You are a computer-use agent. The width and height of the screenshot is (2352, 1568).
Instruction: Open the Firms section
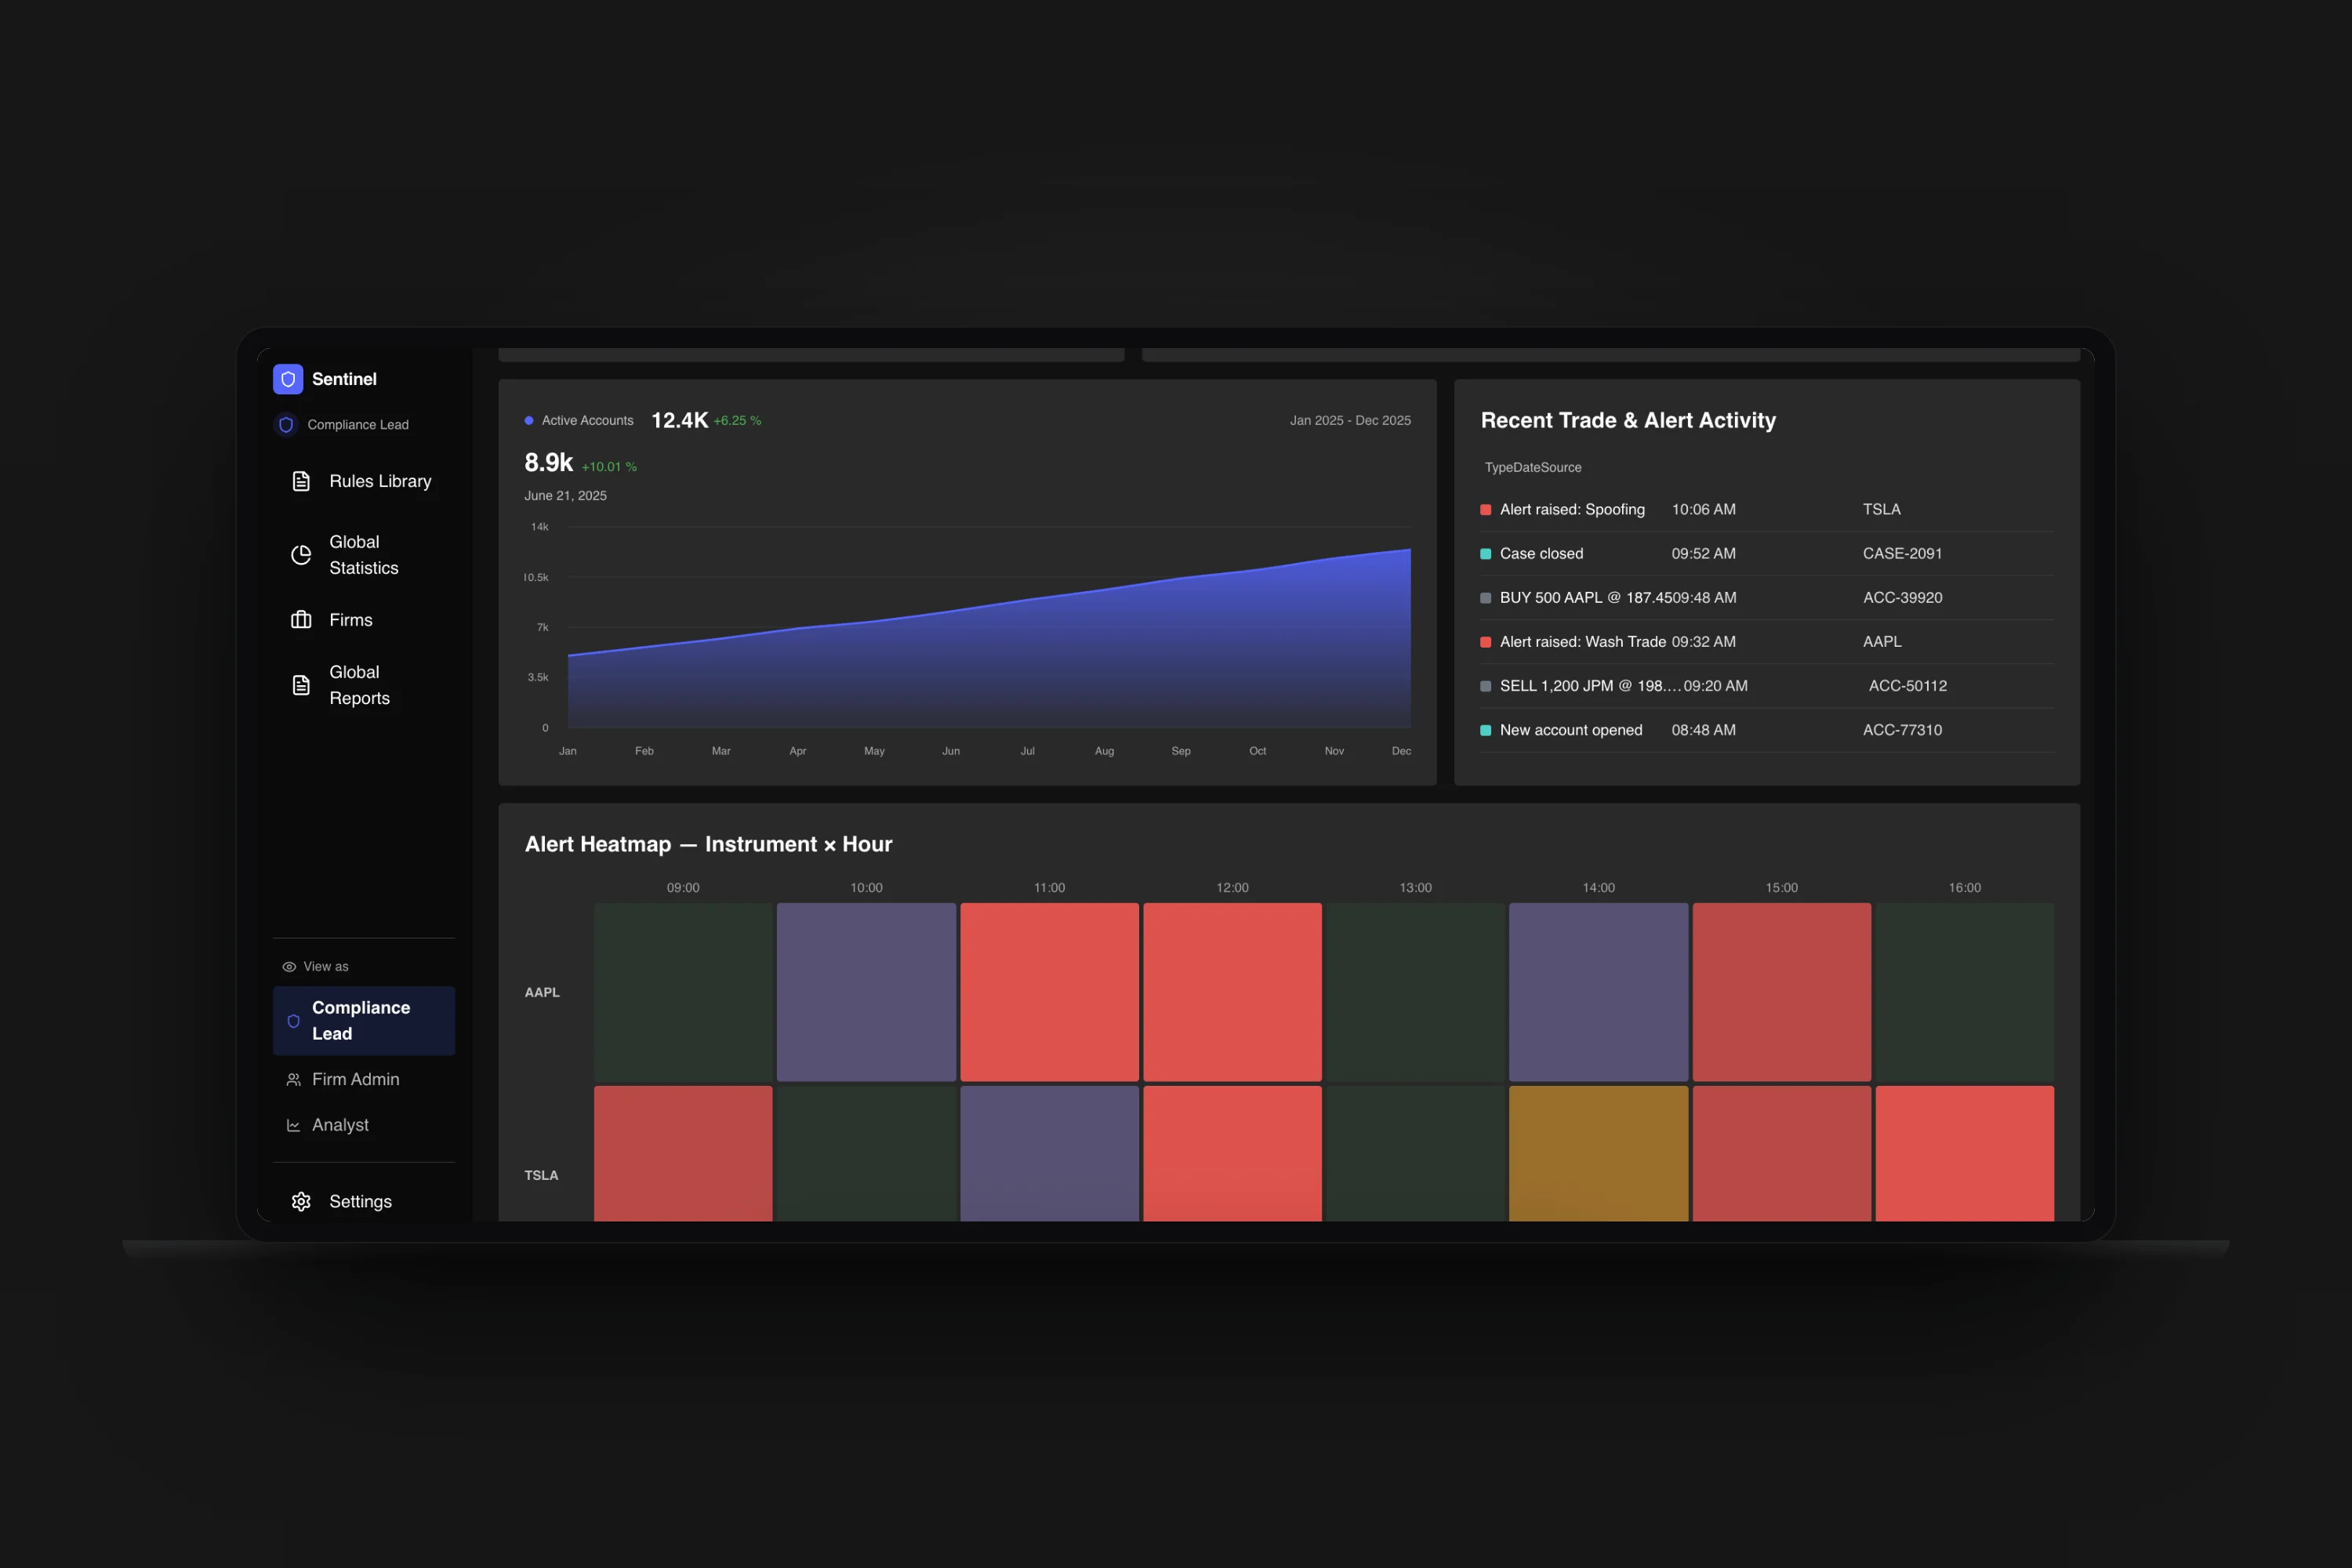click(x=364, y=620)
